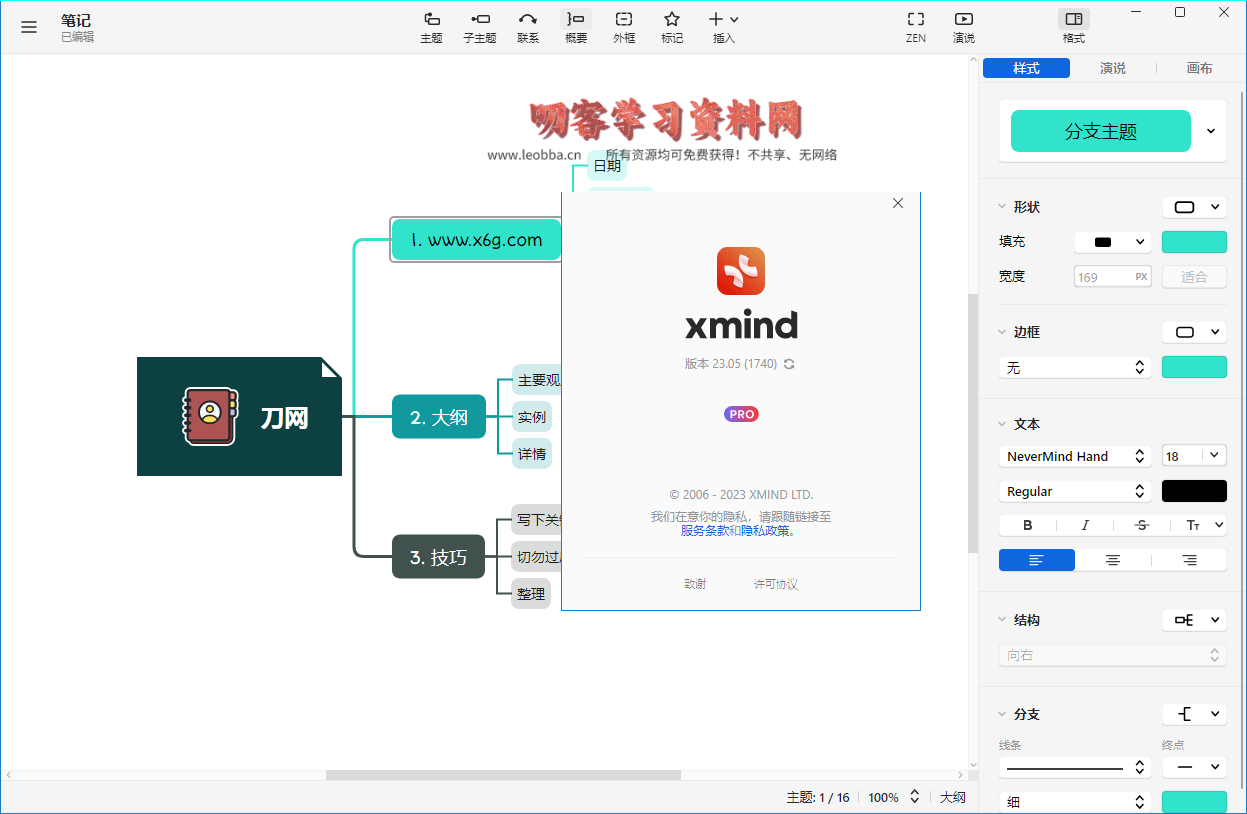
Task: Open the NeverMind Hand font dropdown
Action: [1074, 456]
